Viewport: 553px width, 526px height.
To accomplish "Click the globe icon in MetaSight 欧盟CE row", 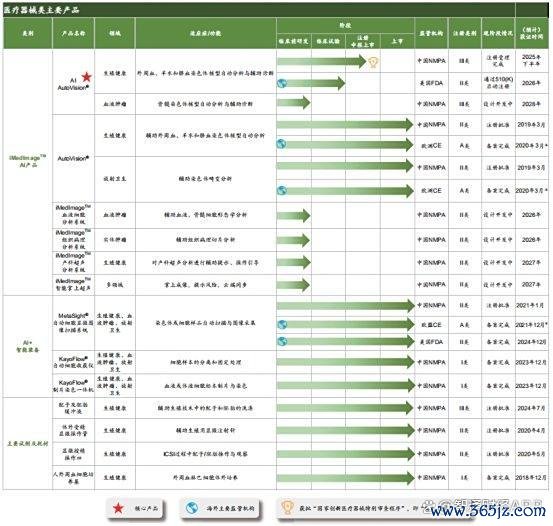I will (282, 324).
